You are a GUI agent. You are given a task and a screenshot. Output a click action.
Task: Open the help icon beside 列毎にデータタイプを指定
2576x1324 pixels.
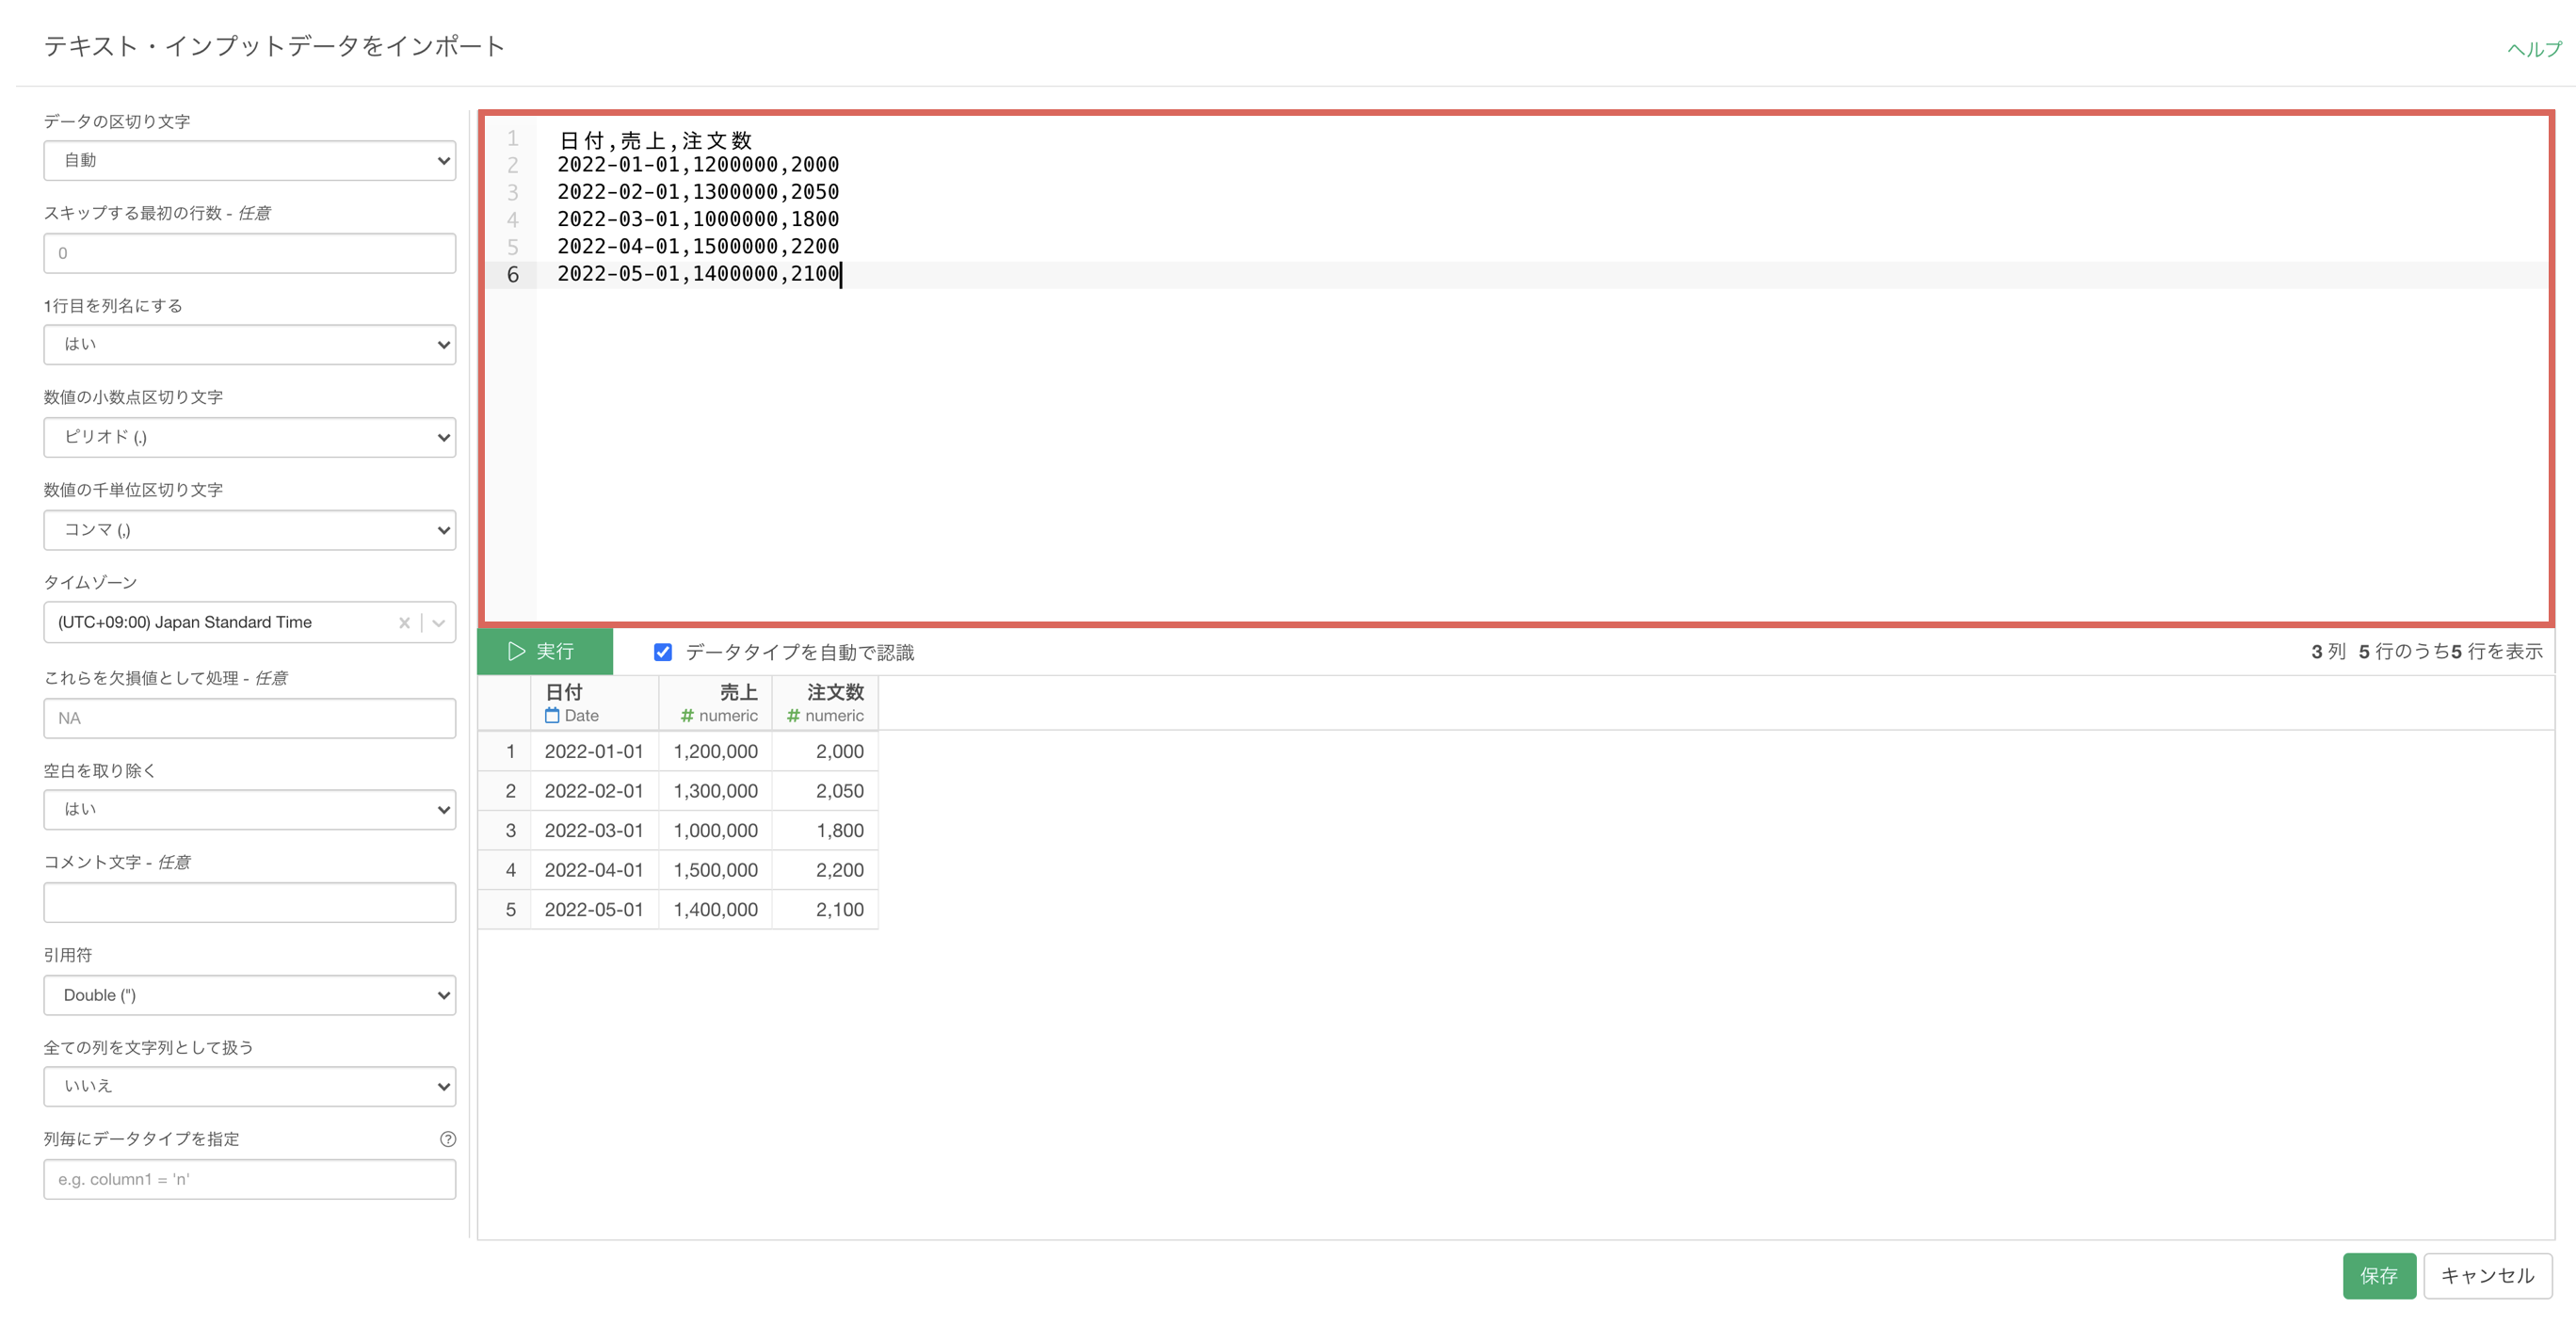(448, 1139)
